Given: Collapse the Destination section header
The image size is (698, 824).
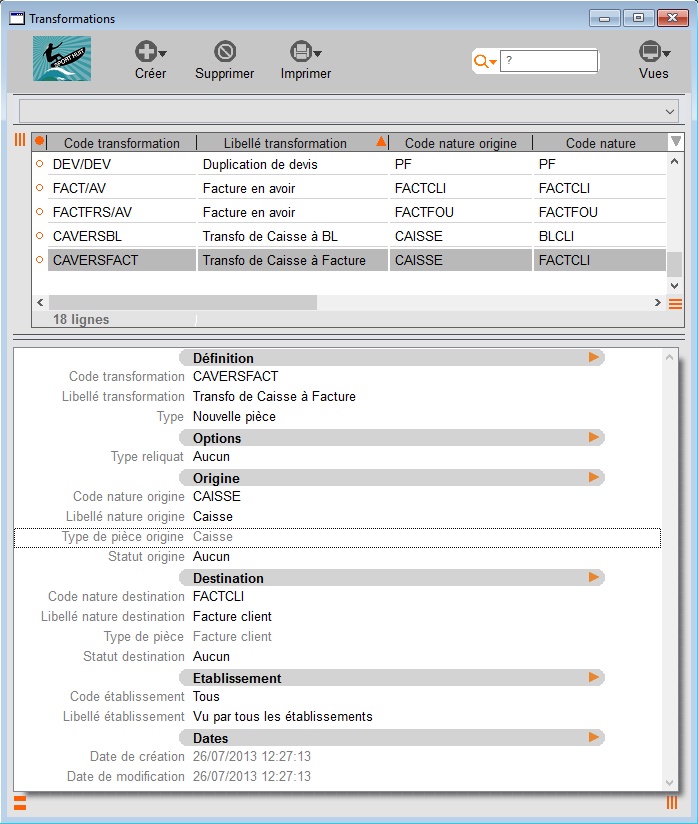Looking at the screenshot, I should [392, 578].
